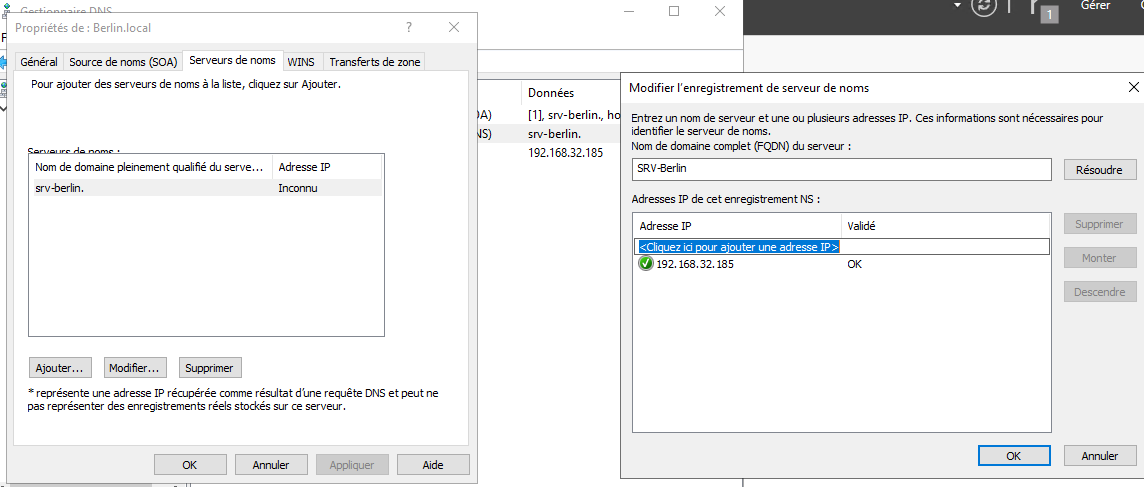The height and width of the screenshot is (487, 1144).
Task: Select the WINS tab
Action: (301, 62)
